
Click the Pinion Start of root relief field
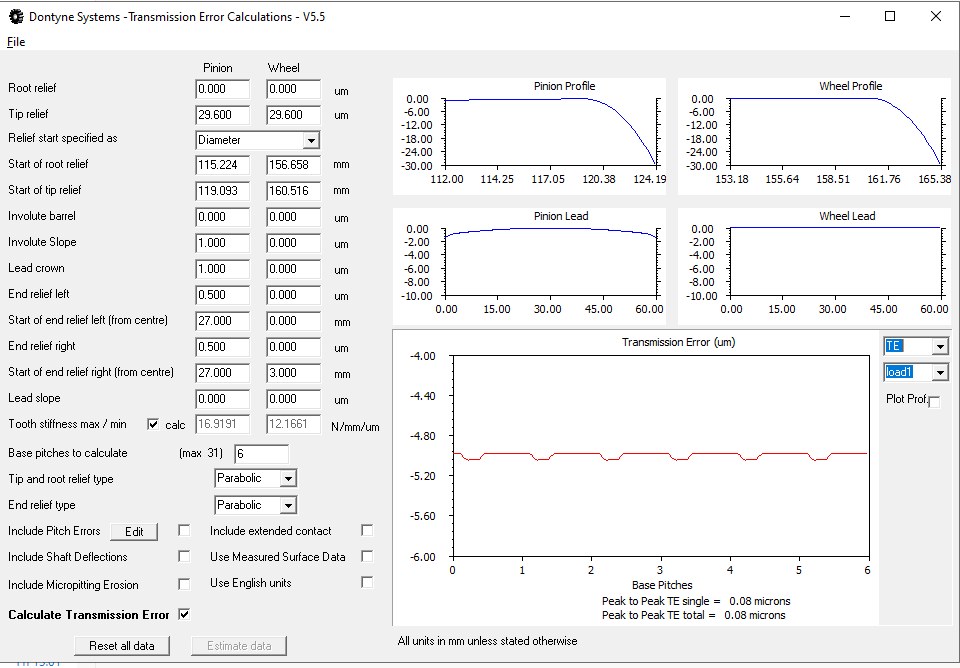(x=223, y=165)
